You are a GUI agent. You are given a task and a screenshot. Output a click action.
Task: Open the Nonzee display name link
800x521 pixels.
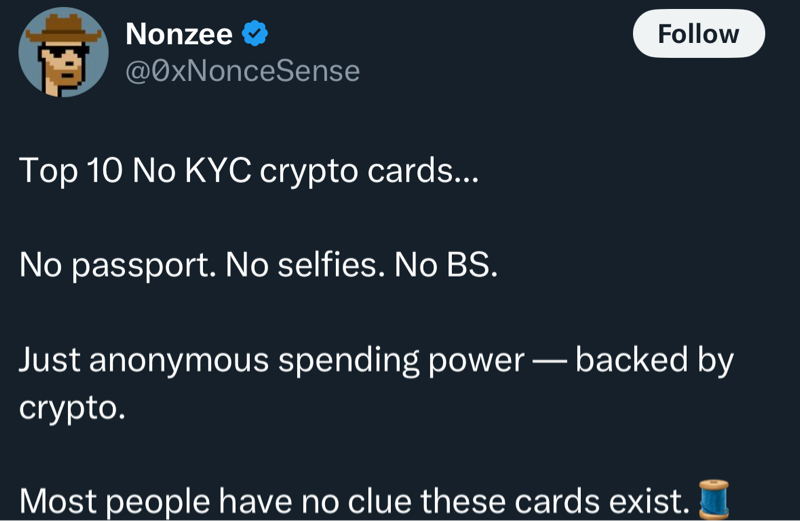tap(179, 34)
